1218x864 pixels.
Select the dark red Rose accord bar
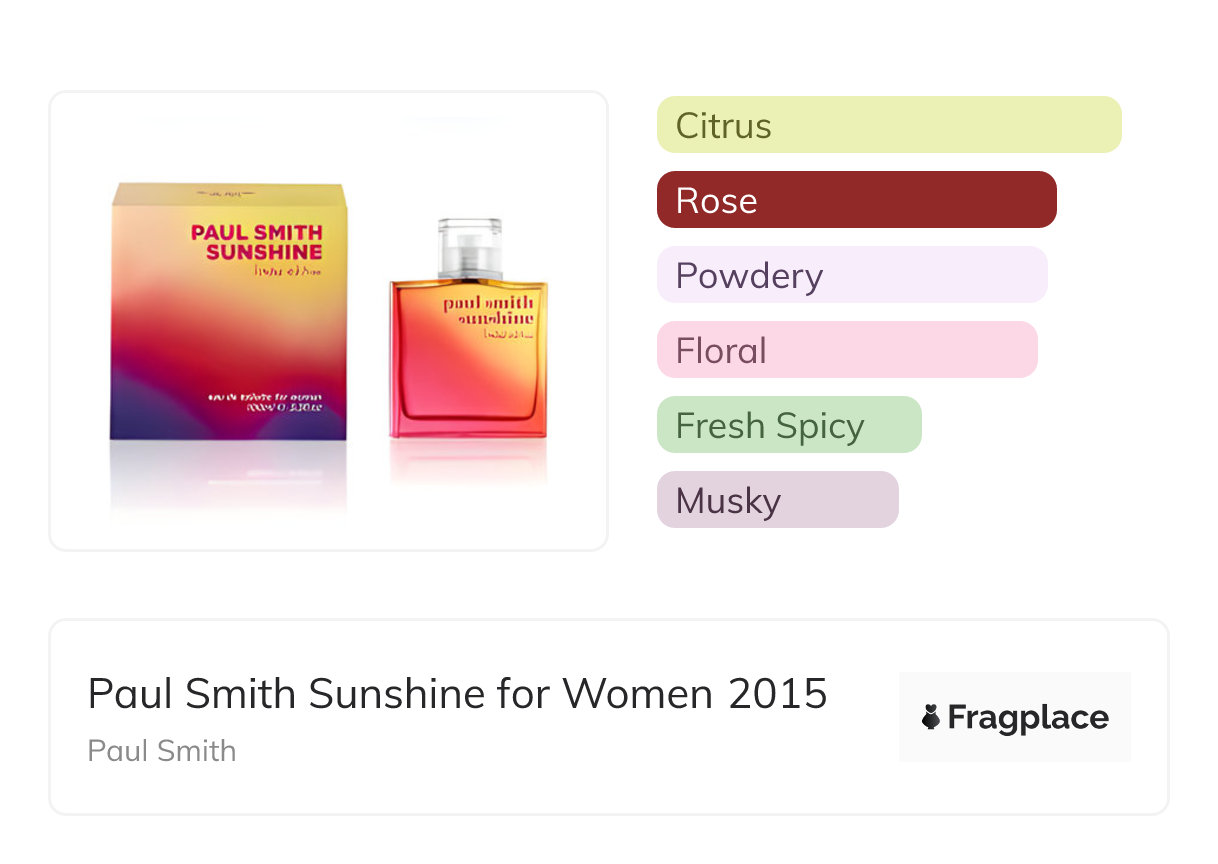point(856,200)
